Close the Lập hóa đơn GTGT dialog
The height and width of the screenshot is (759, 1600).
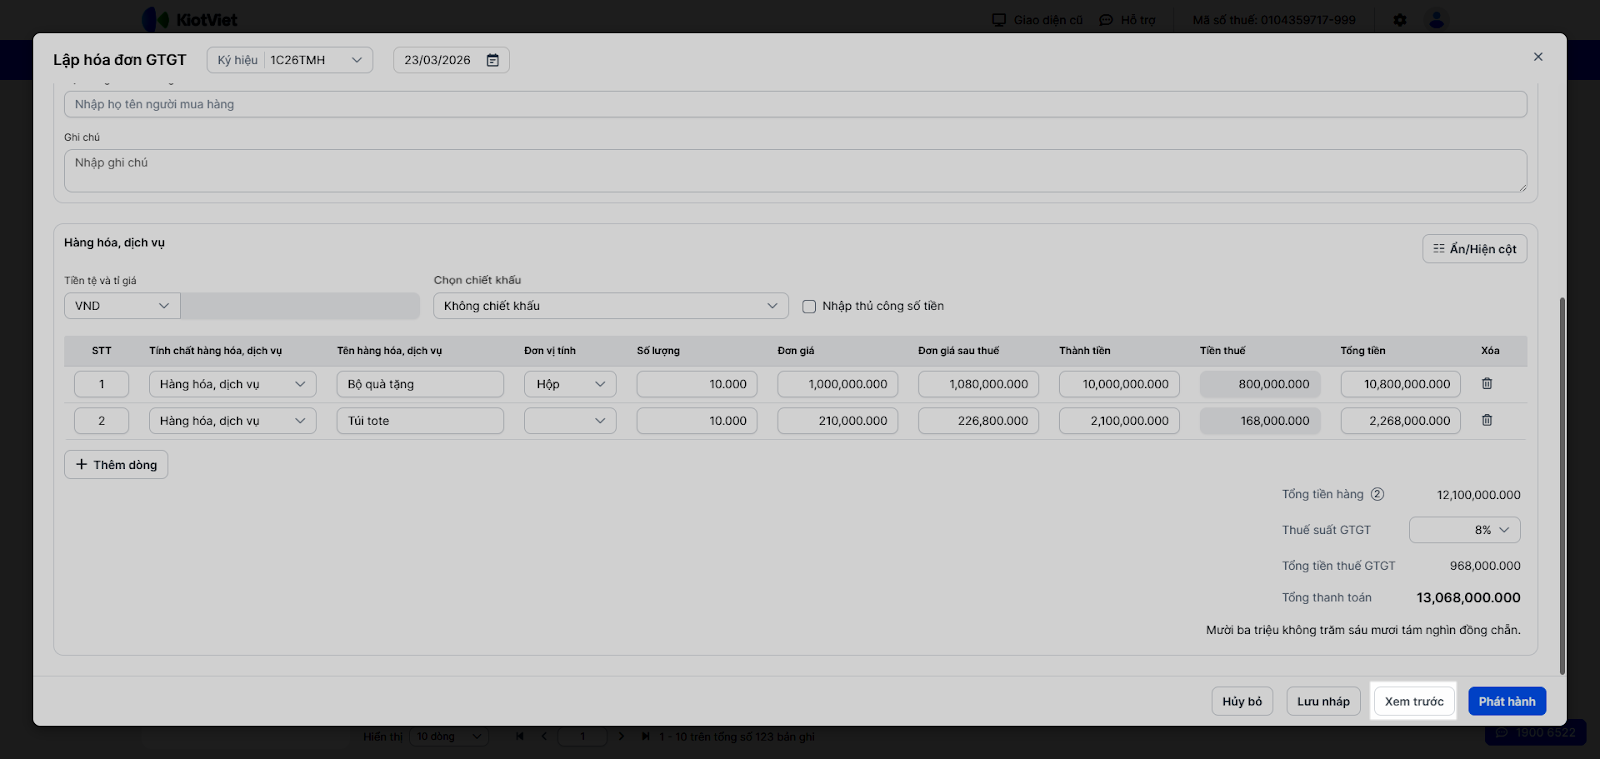pos(1538,57)
